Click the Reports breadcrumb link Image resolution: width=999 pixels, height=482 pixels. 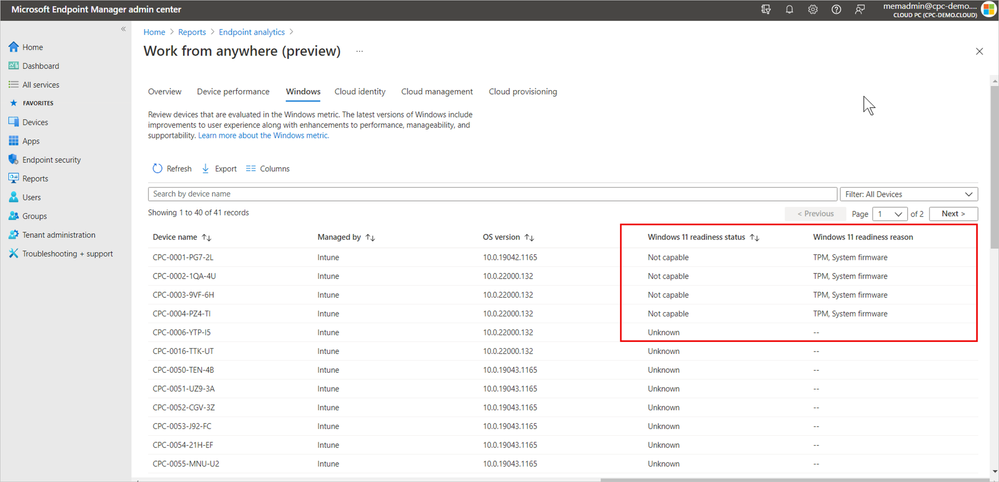(192, 31)
